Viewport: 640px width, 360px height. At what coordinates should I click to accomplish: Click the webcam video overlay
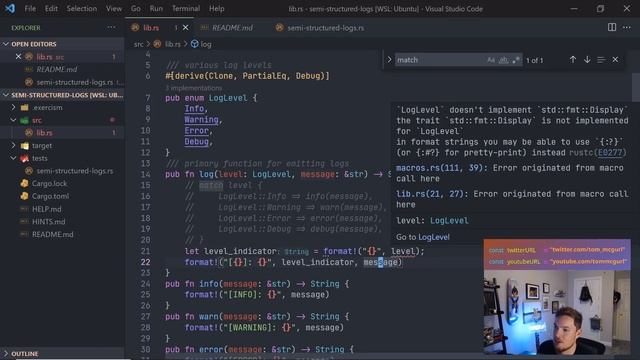coord(557,296)
